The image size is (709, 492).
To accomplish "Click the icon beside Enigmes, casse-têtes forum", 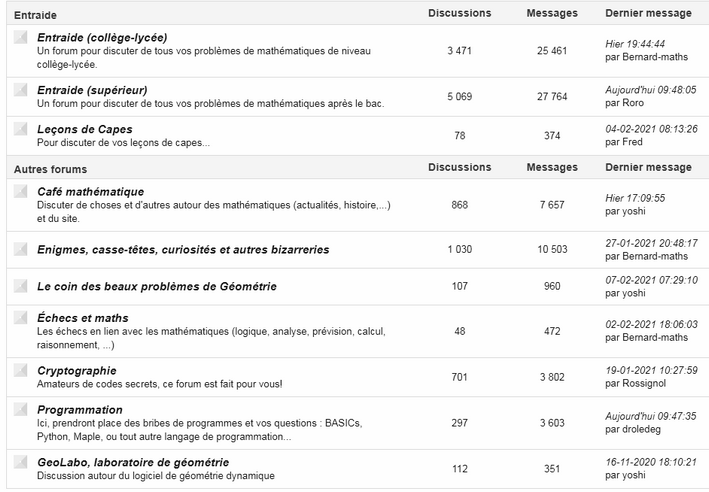I will point(21,249).
